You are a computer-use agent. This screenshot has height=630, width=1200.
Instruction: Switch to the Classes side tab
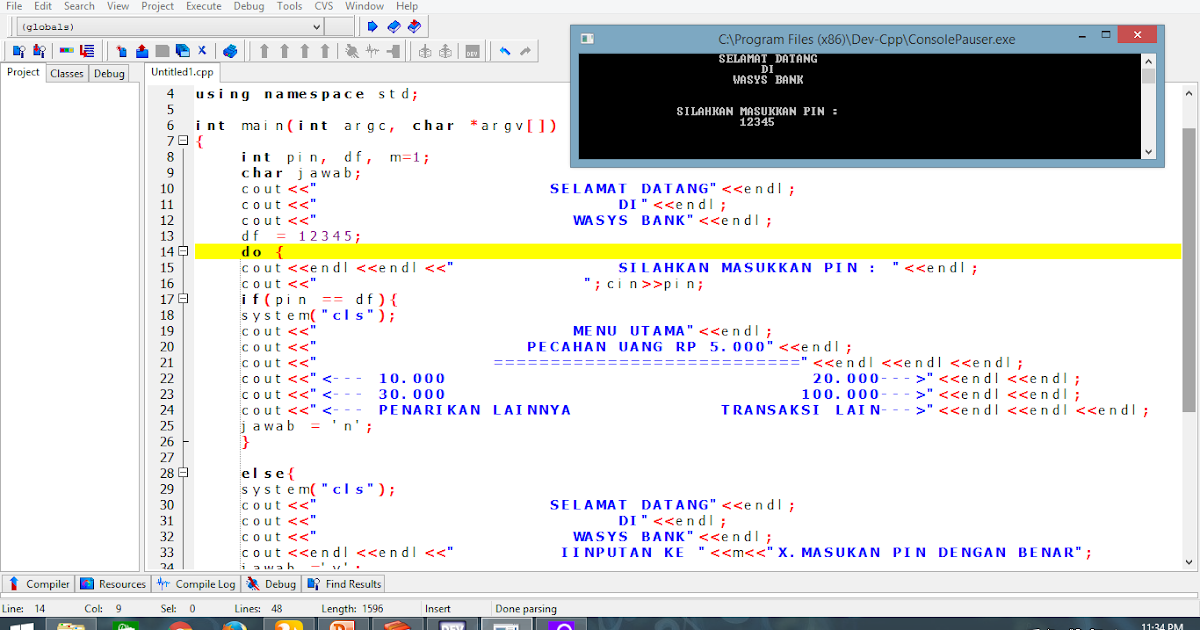coord(67,73)
